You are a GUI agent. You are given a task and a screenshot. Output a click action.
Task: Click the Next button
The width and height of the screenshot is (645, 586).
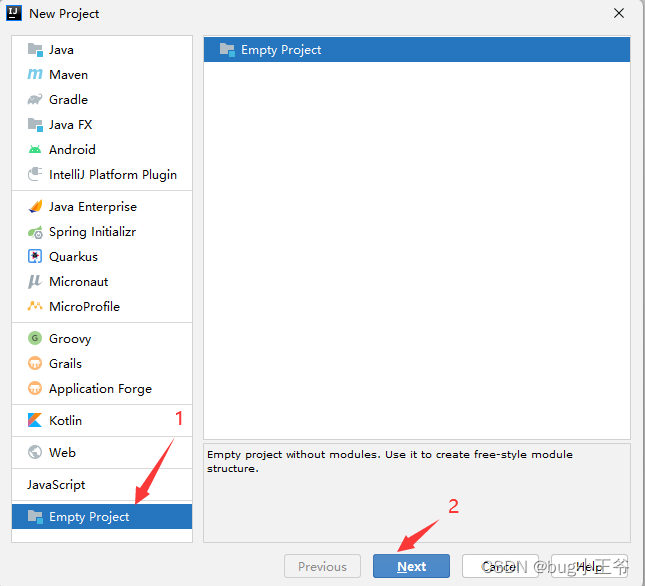(x=411, y=566)
